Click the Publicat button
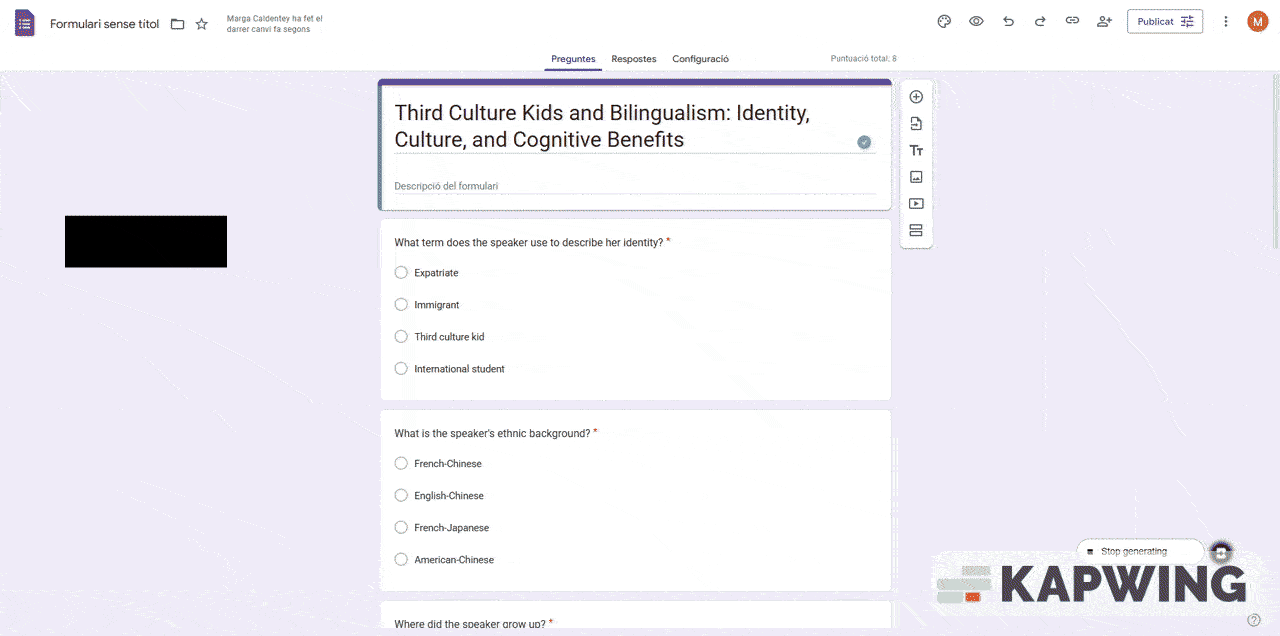This screenshot has width=1280, height=636. [x=1164, y=21]
